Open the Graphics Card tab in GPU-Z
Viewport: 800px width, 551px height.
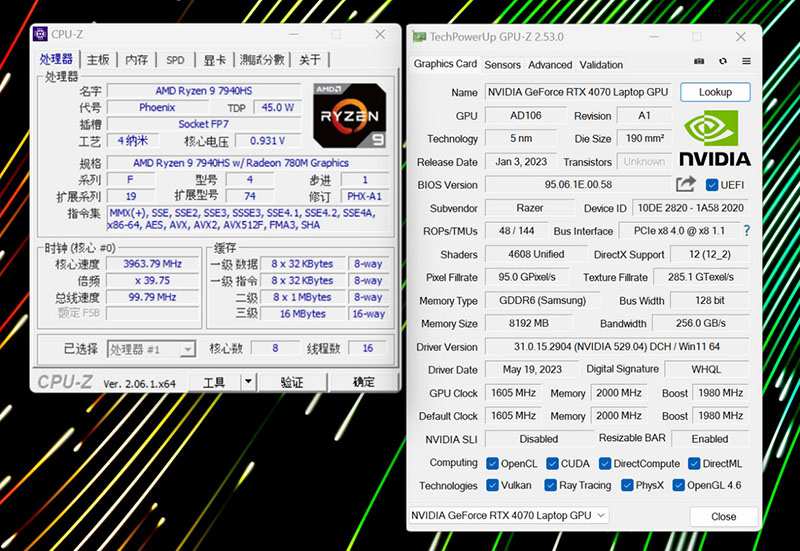[445, 64]
